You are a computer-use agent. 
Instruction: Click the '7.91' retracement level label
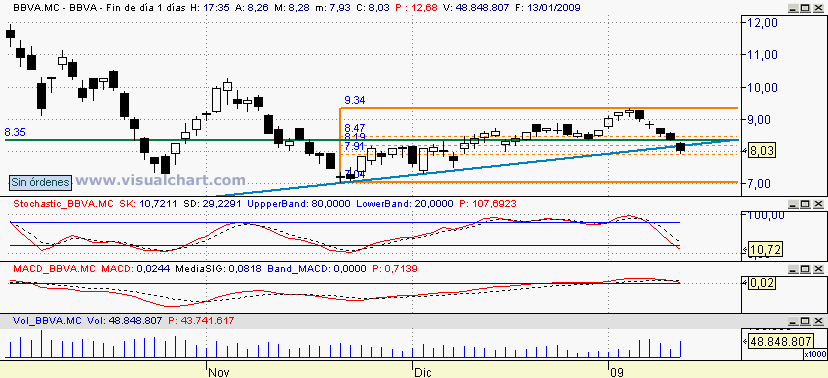point(355,146)
